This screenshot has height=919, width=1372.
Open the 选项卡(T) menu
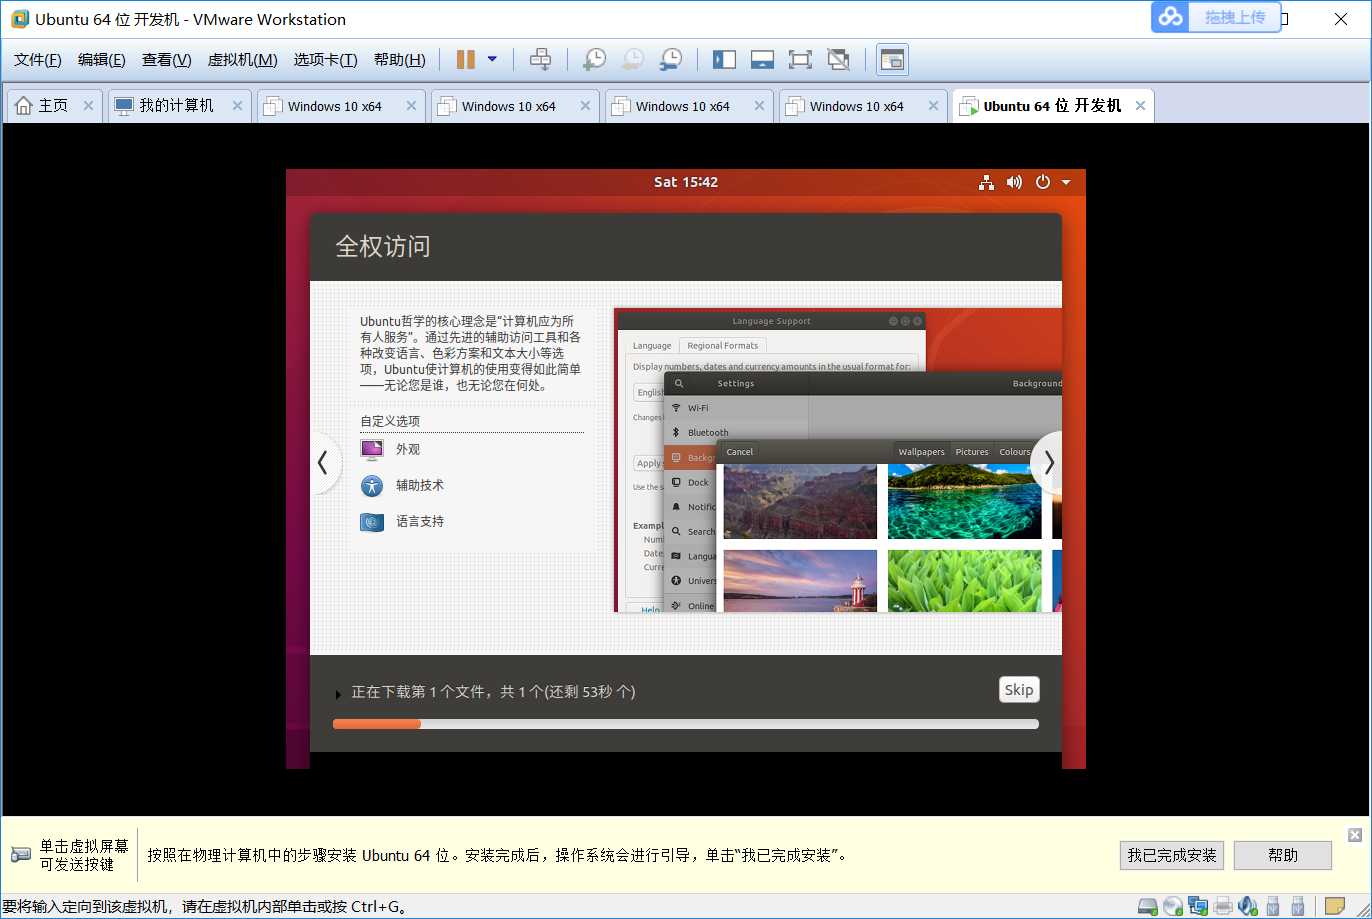[325, 60]
